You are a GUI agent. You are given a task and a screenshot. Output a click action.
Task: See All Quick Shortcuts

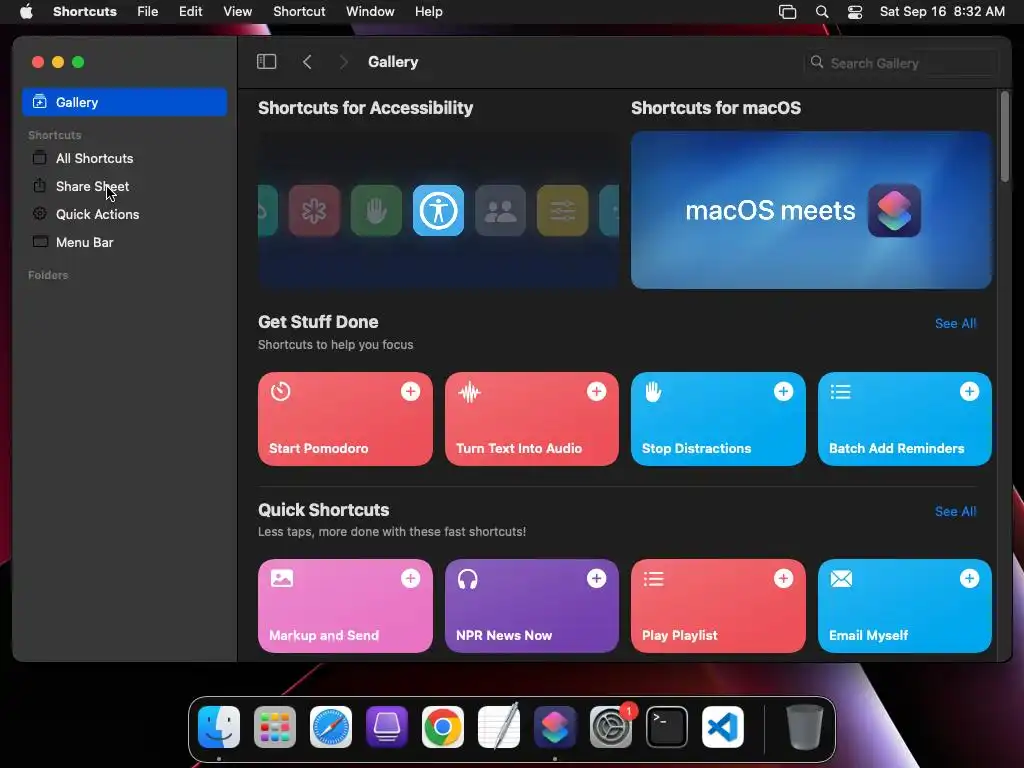point(955,511)
